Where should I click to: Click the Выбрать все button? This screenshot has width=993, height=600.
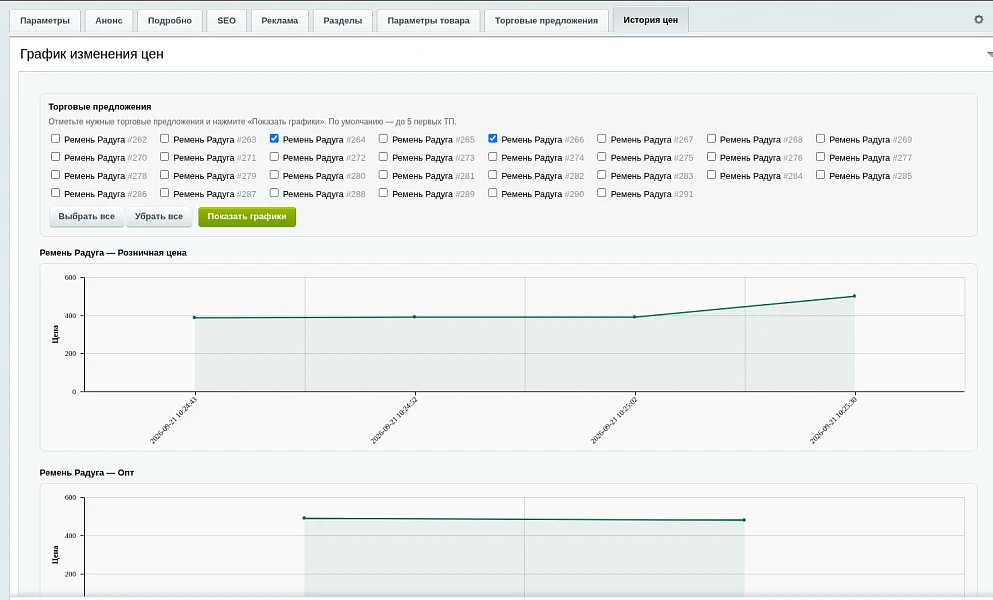coord(87,217)
